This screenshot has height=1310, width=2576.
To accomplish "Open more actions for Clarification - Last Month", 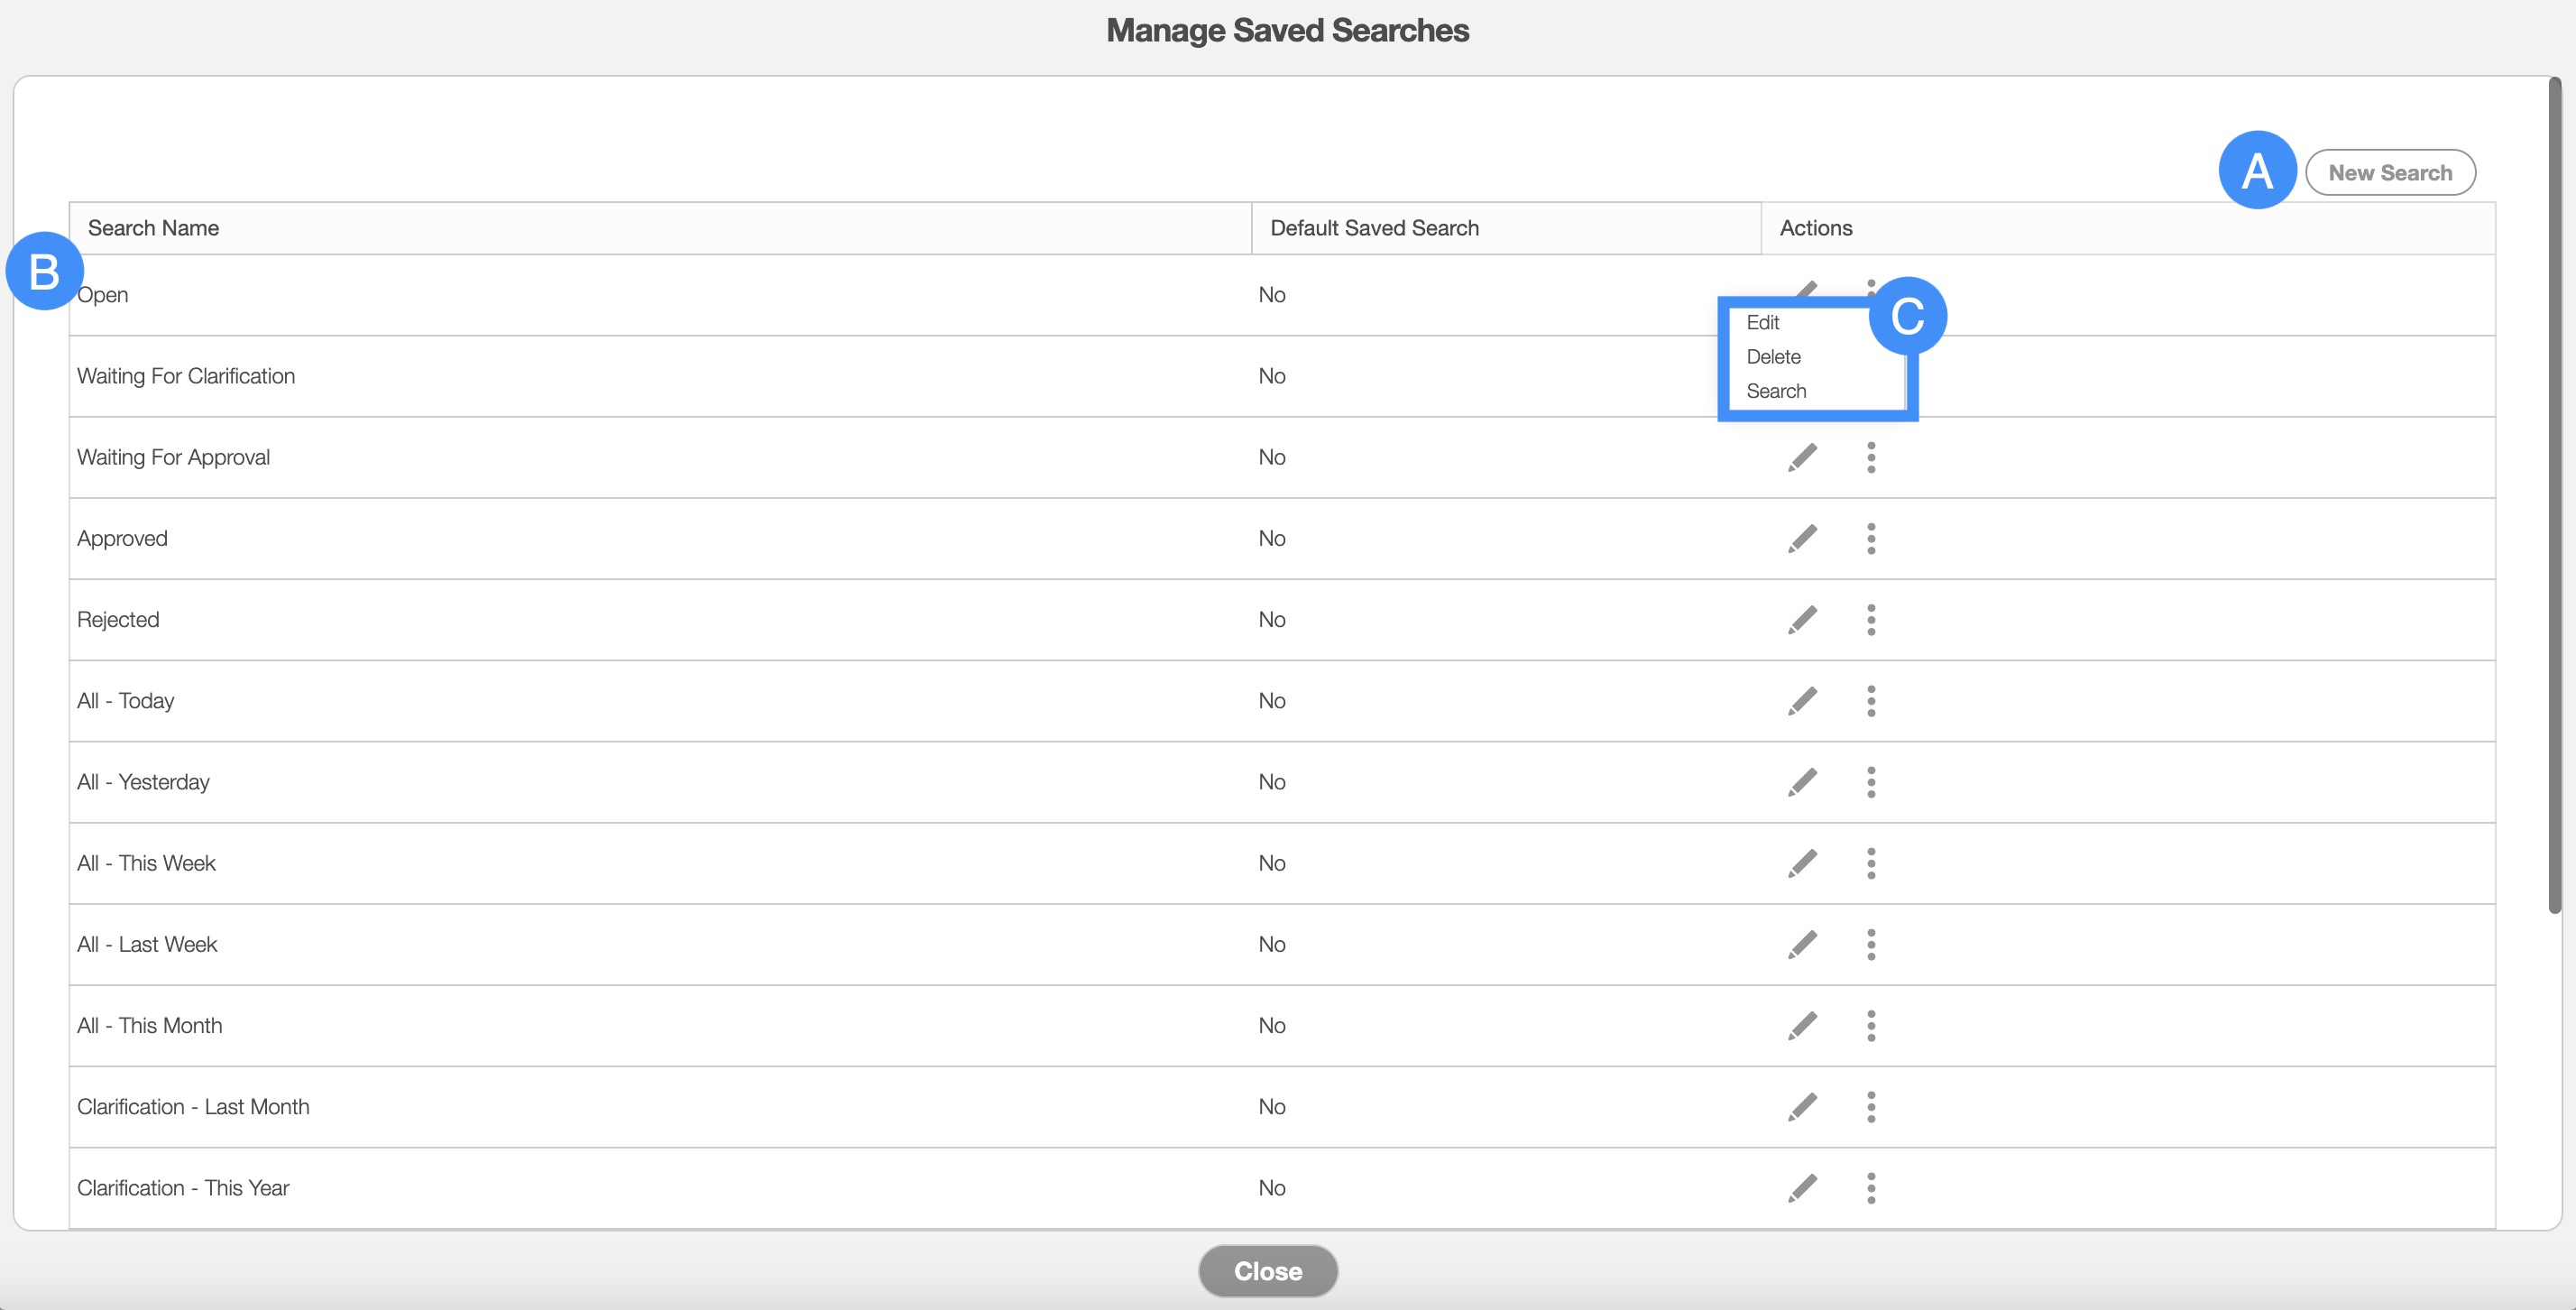I will (x=1871, y=1107).
